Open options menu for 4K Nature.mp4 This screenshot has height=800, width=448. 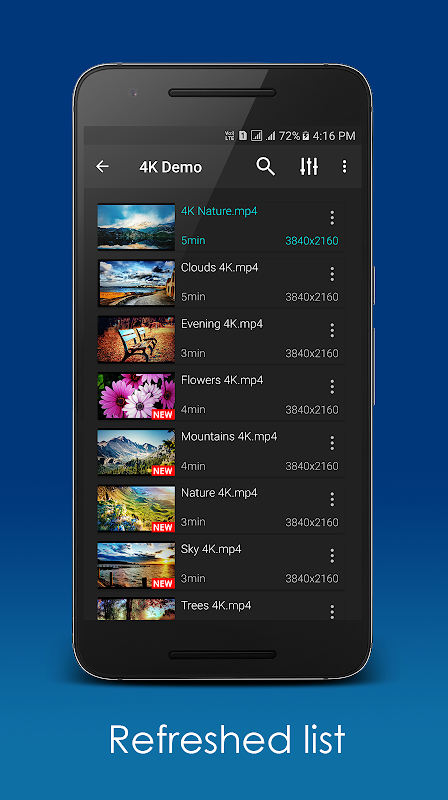tap(332, 218)
